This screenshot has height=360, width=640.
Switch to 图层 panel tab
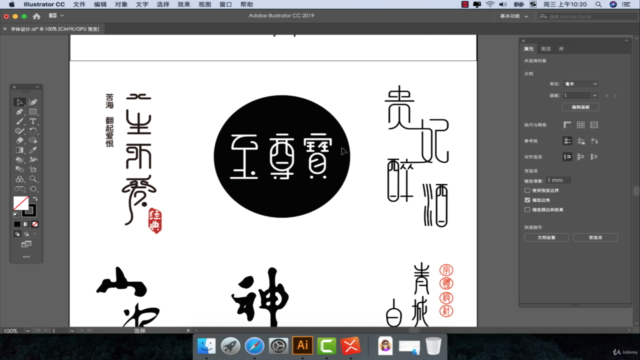click(546, 49)
